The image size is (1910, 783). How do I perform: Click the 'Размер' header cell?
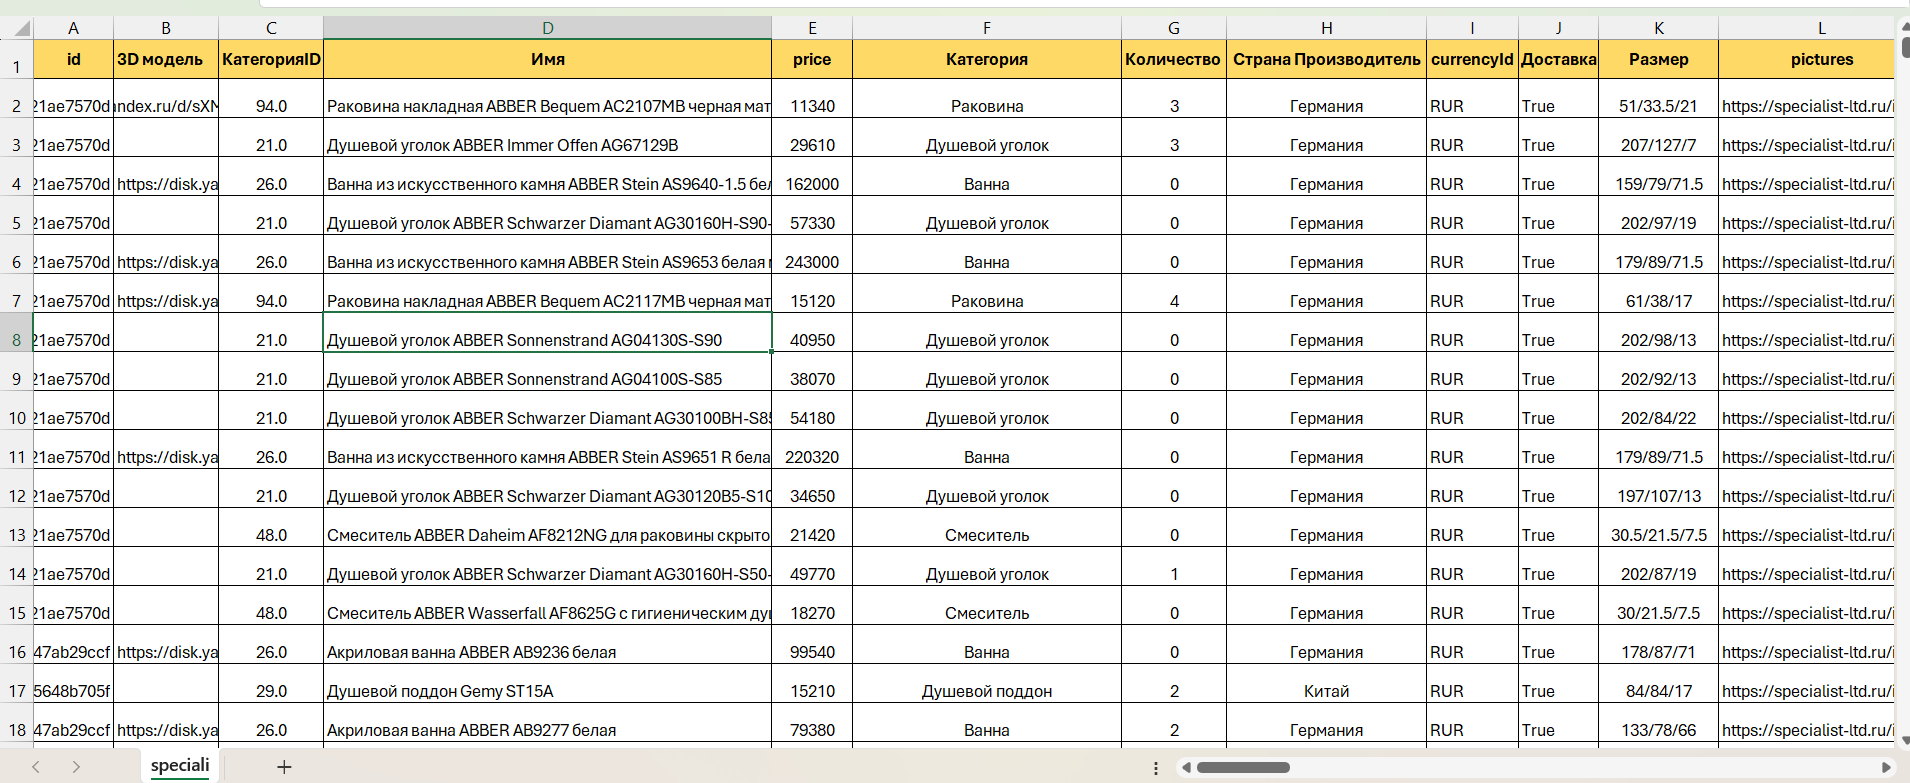(1659, 59)
